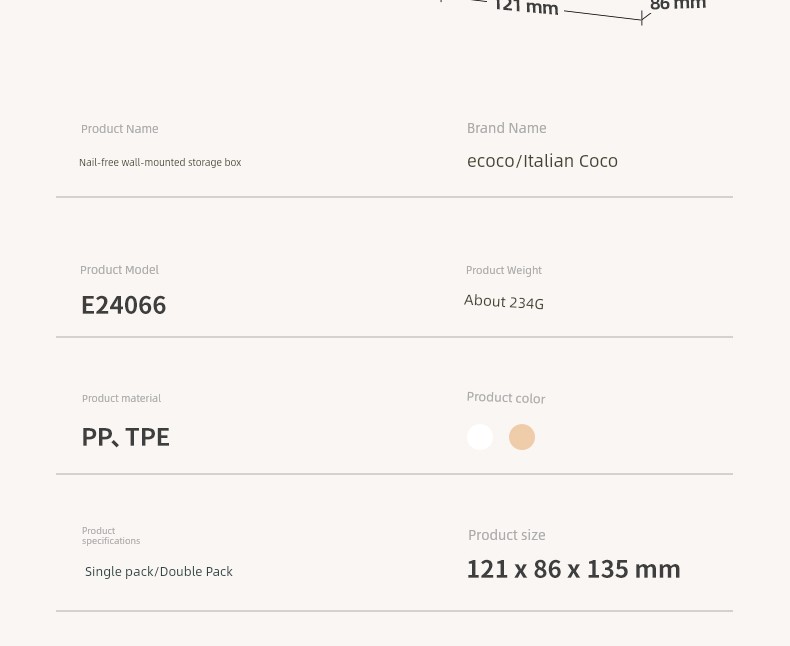Select the beige product color swatch

coord(522,437)
